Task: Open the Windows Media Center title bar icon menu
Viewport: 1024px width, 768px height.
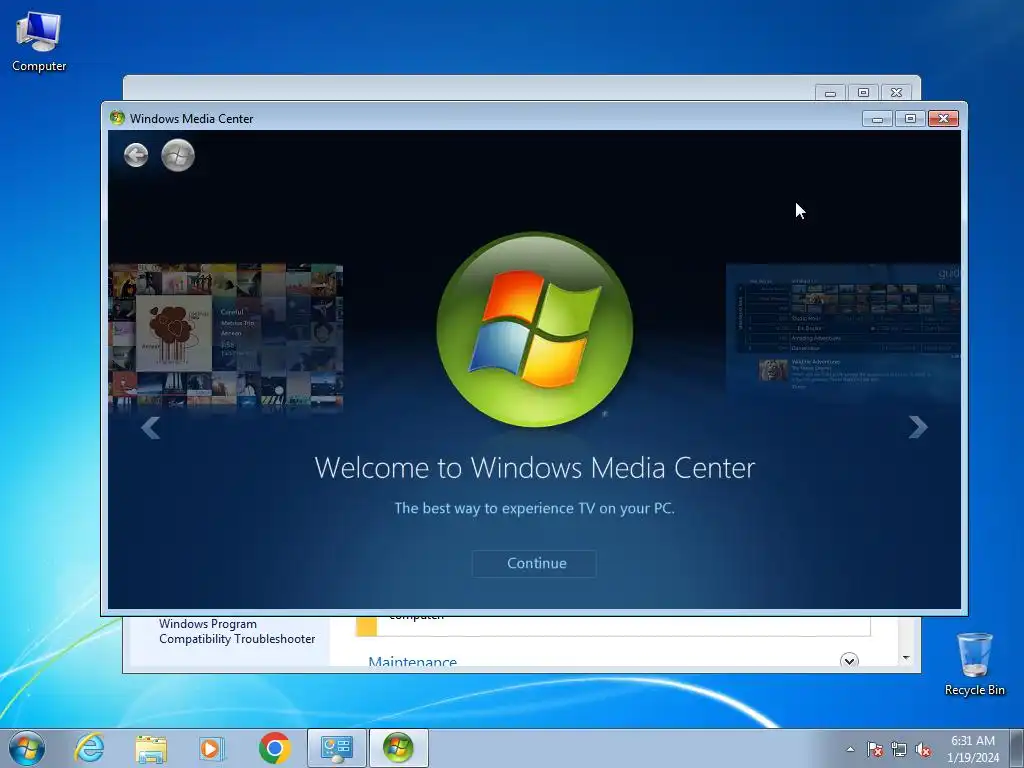Action: point(118,118)
